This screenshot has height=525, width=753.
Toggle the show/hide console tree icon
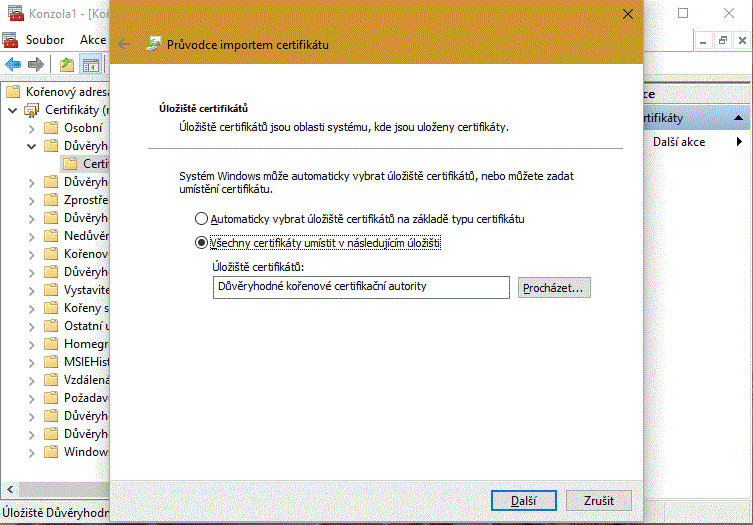click(x=91, y=65)
